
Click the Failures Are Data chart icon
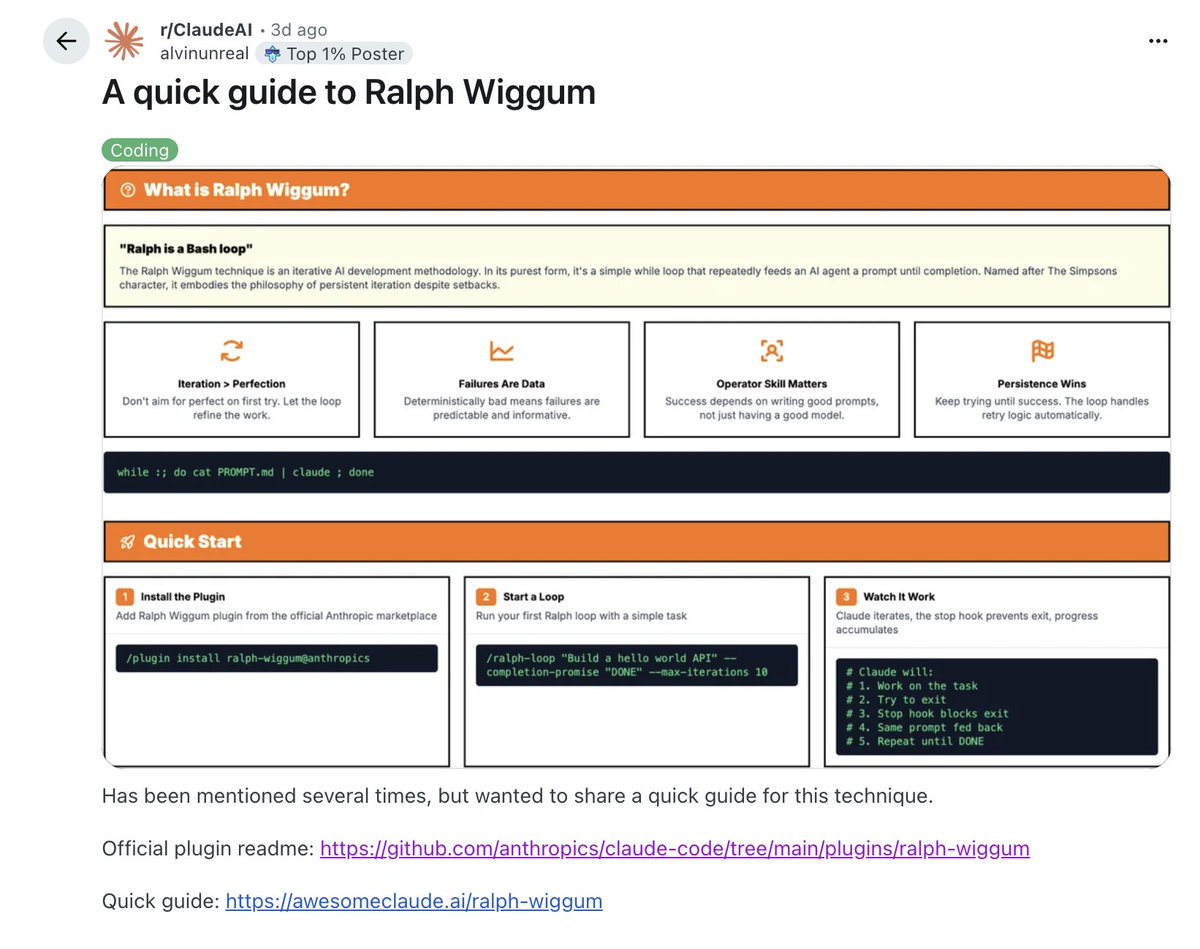(502, 351)
